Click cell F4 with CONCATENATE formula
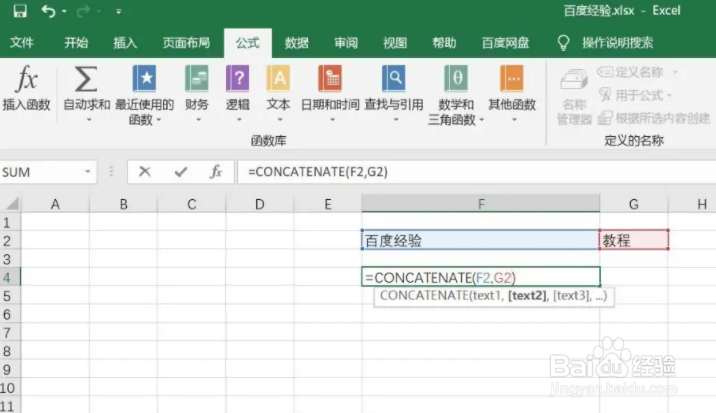 [481, 277]
